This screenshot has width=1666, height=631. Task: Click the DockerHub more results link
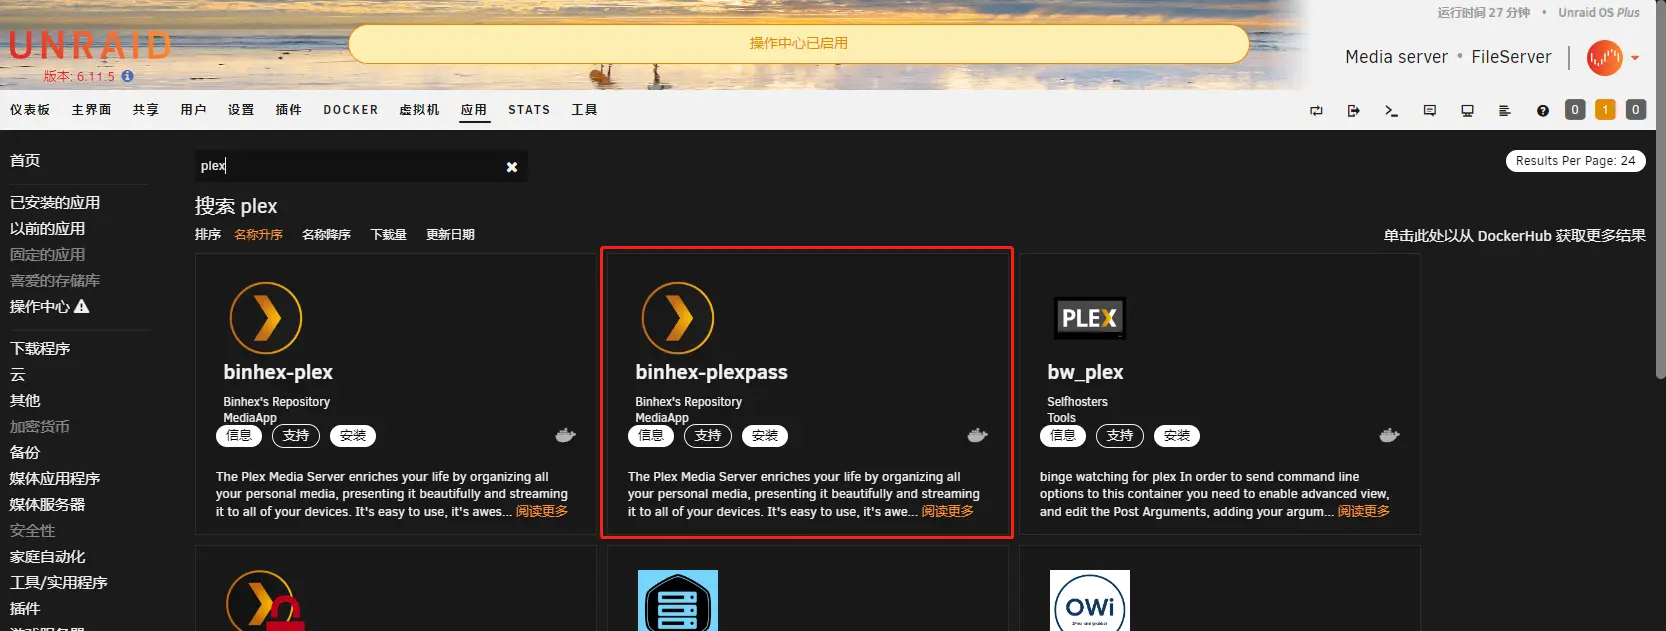[1514, 236]
